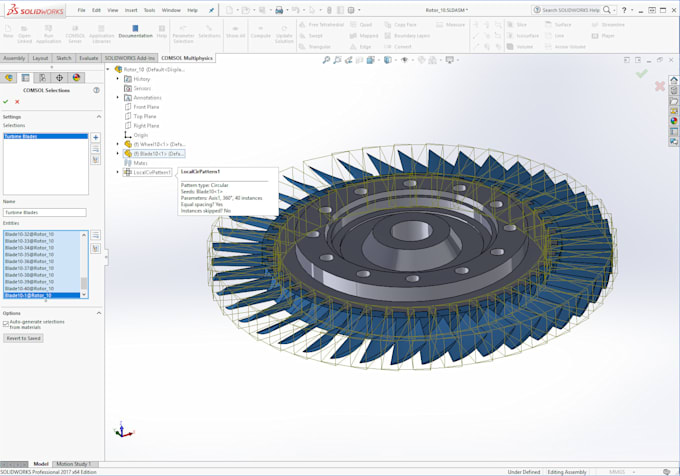
Task: Click the Appearances color ball in right task pane
Action: 673,121
